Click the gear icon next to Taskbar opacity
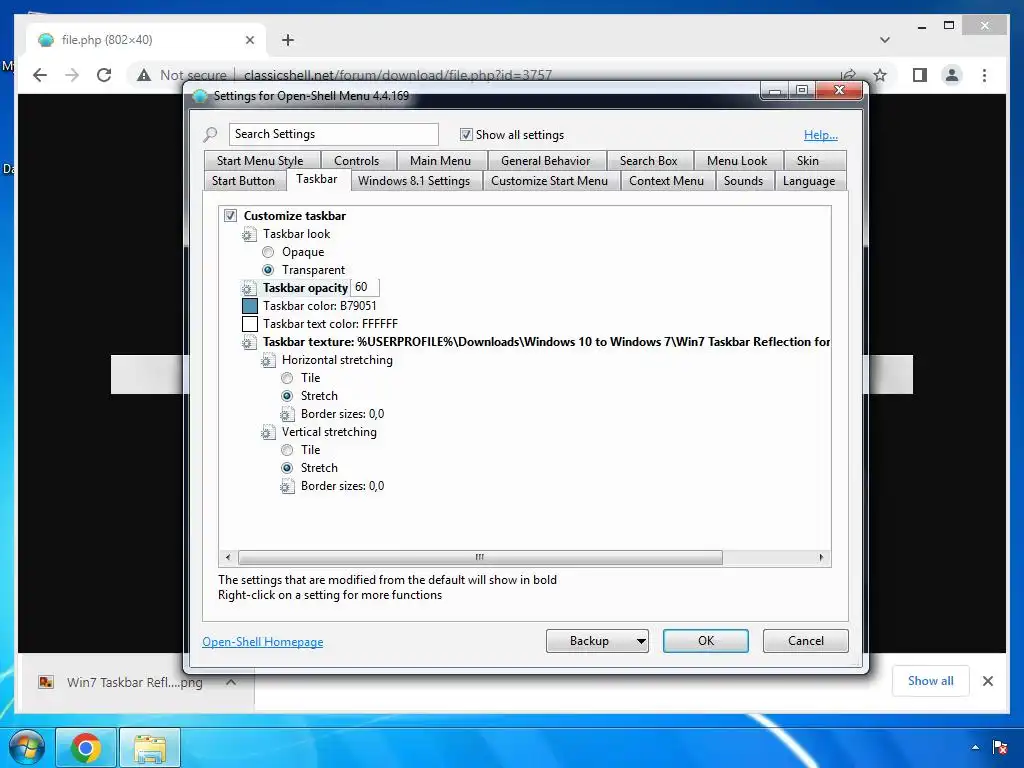Screen dimensions: 1024x768 point(249,288)
